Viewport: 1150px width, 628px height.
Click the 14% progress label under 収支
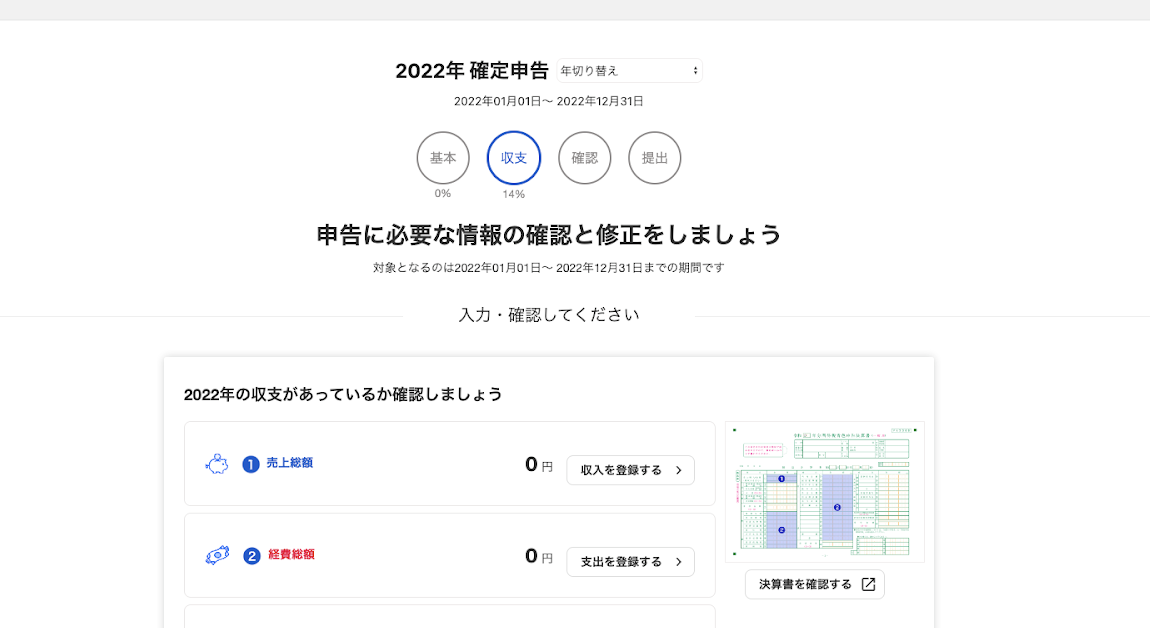coord(513,194)
